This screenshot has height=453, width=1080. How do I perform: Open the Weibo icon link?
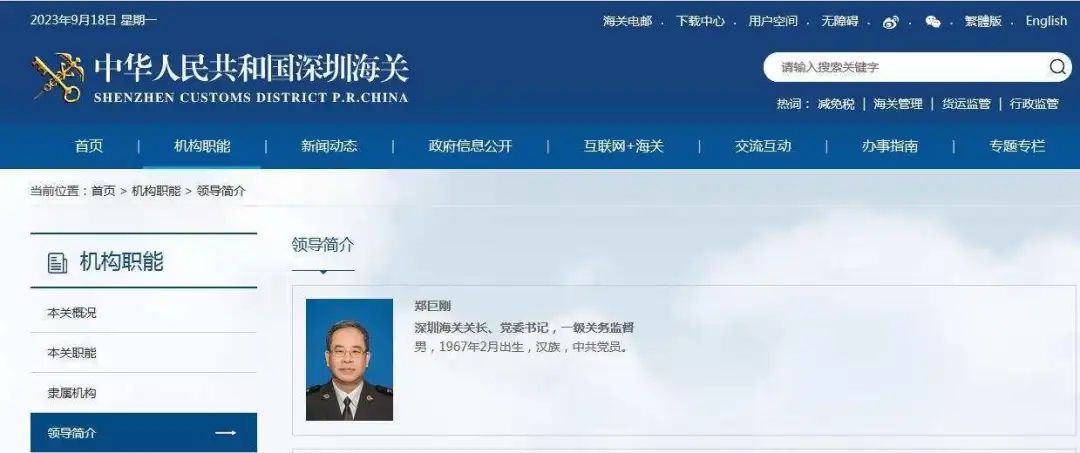coord(891,22)
